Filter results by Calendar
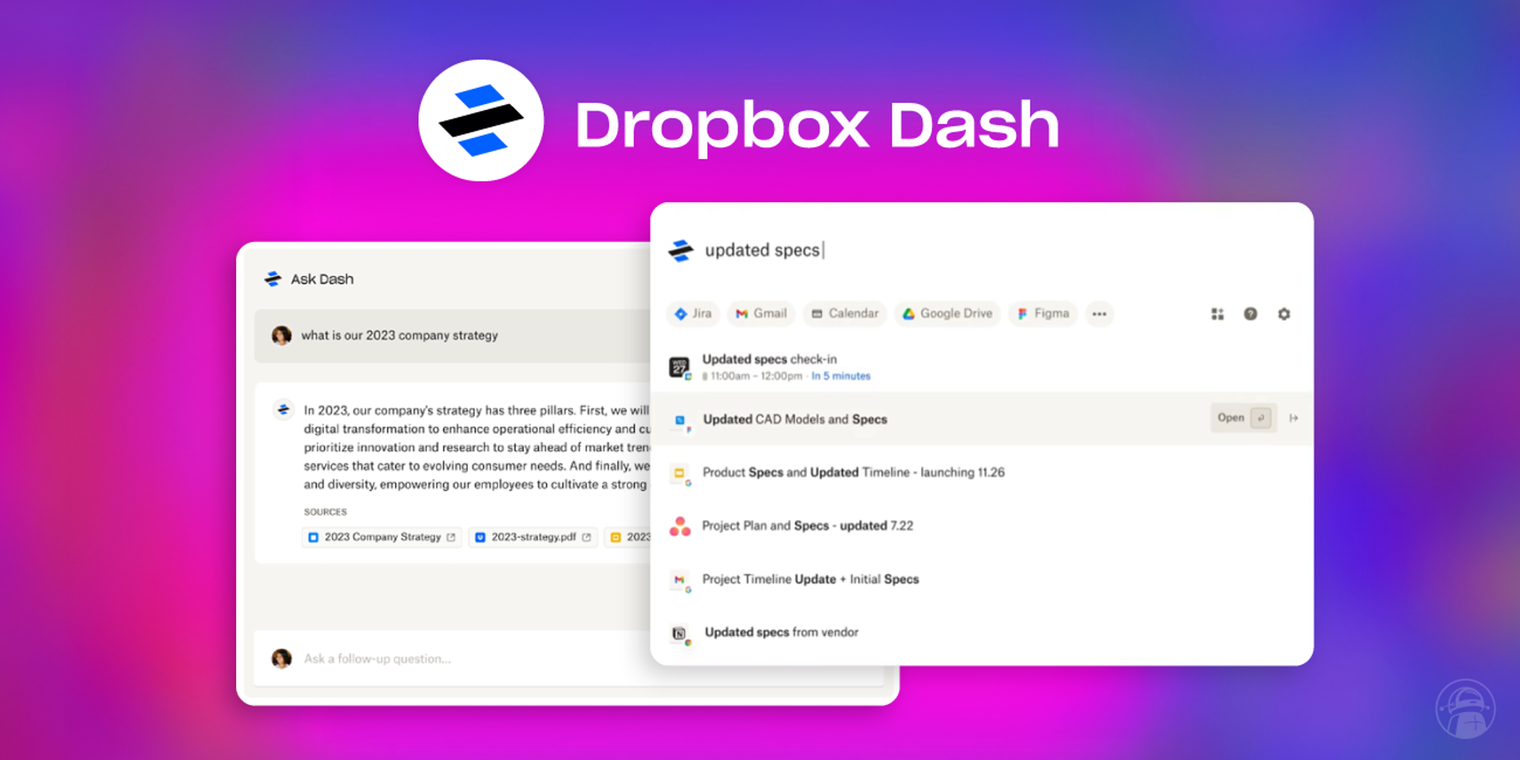The image size is (1520, 760). tap(845, 314)
